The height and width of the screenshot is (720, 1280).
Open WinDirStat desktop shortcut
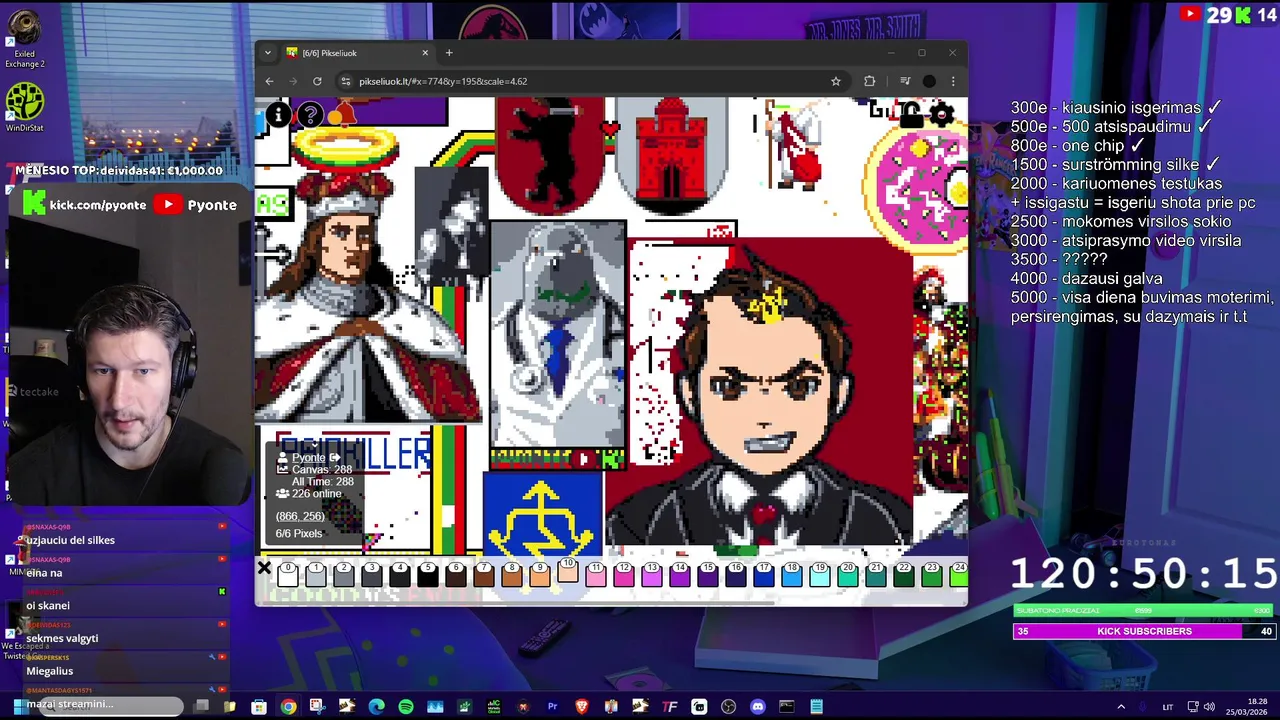point(24,107)
